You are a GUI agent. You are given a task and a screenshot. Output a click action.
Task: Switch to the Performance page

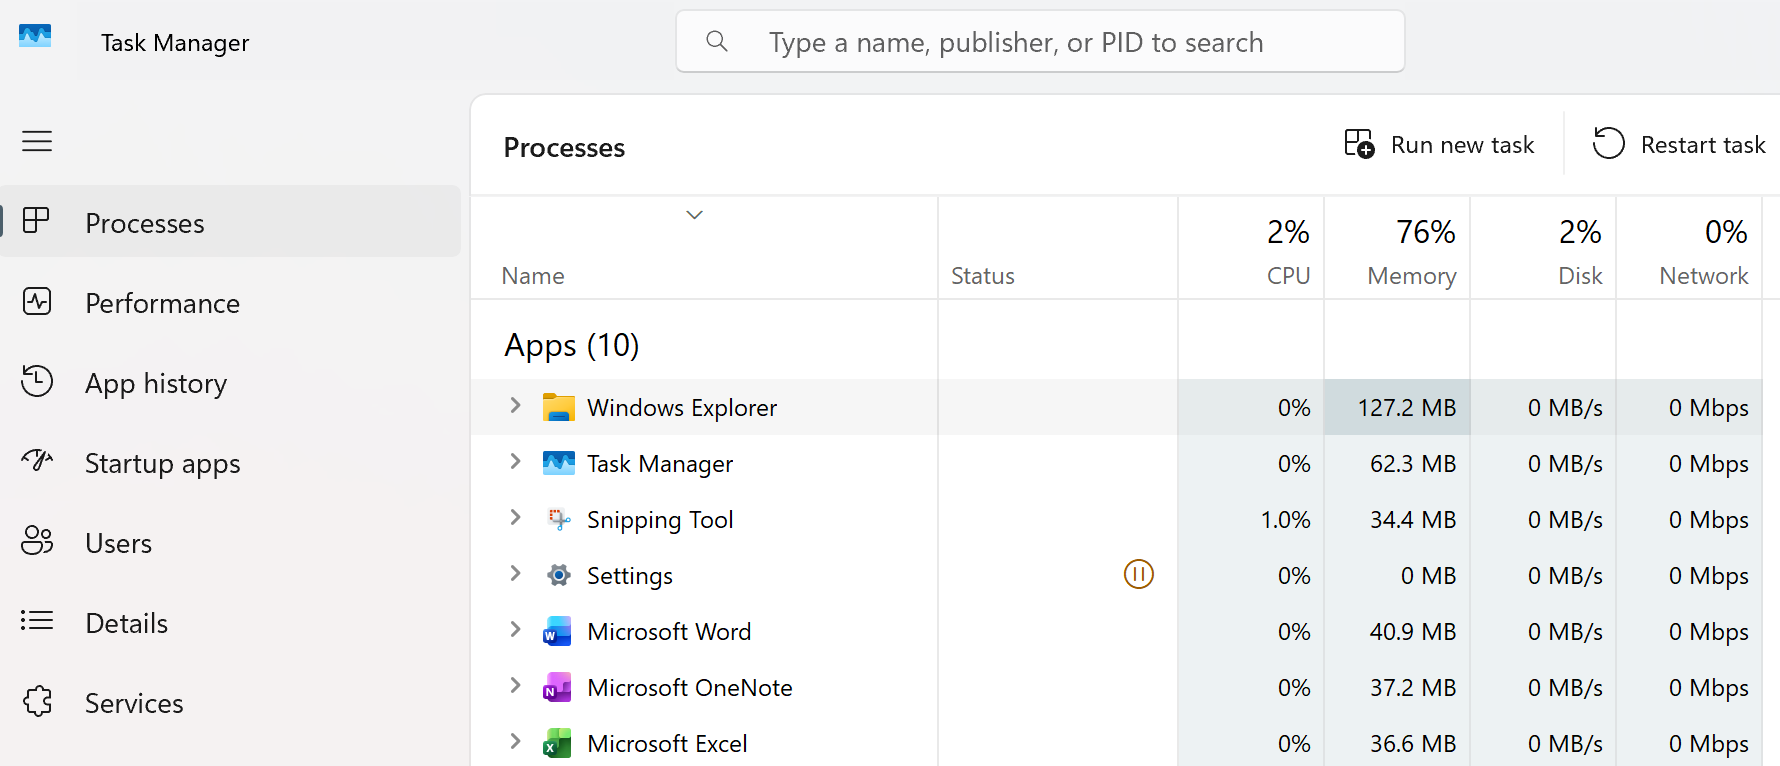click(x=230, y=302)
